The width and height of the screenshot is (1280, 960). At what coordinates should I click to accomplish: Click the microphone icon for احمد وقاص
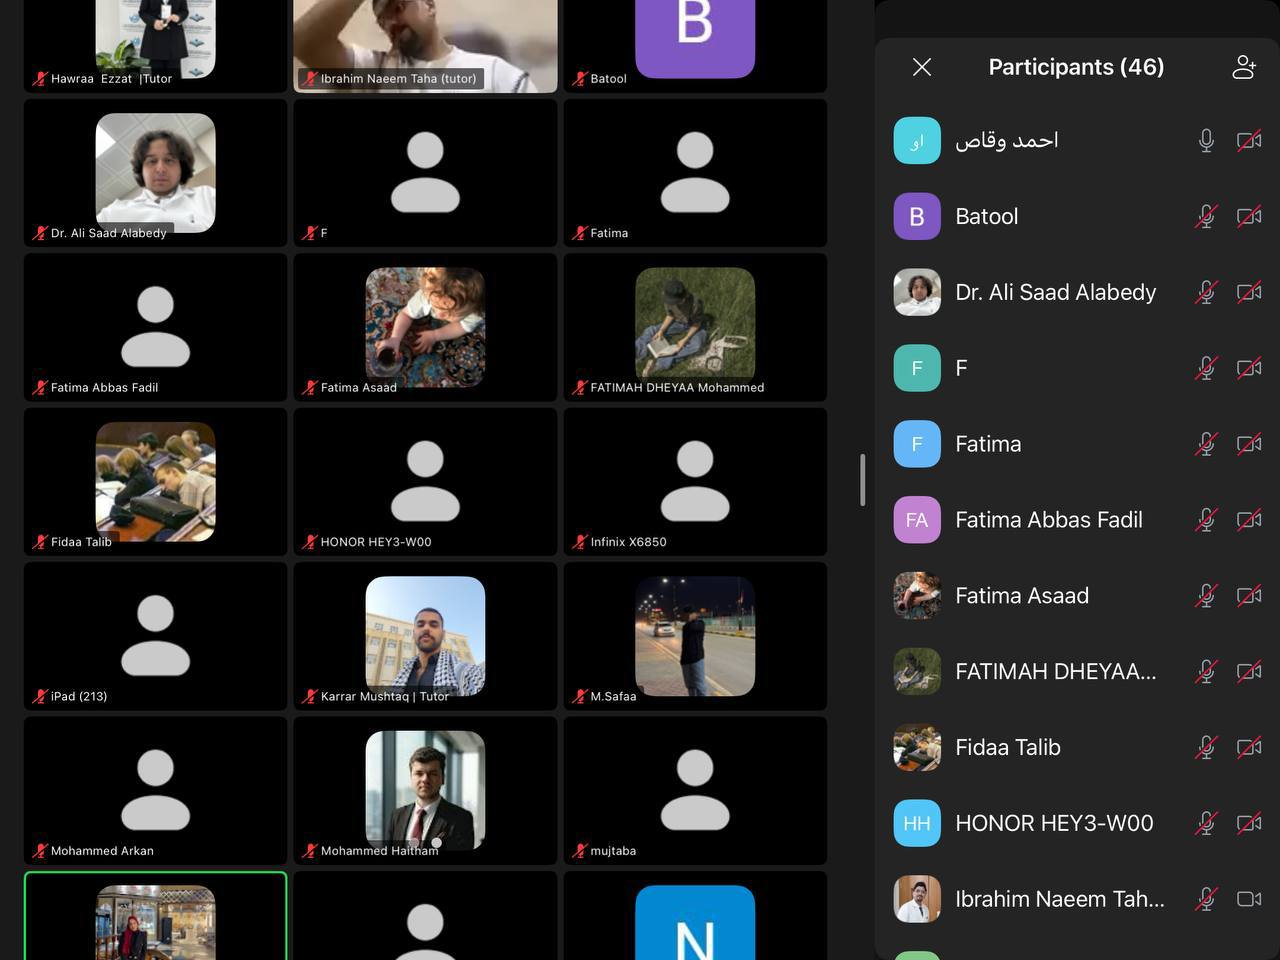pos(1206,141)
